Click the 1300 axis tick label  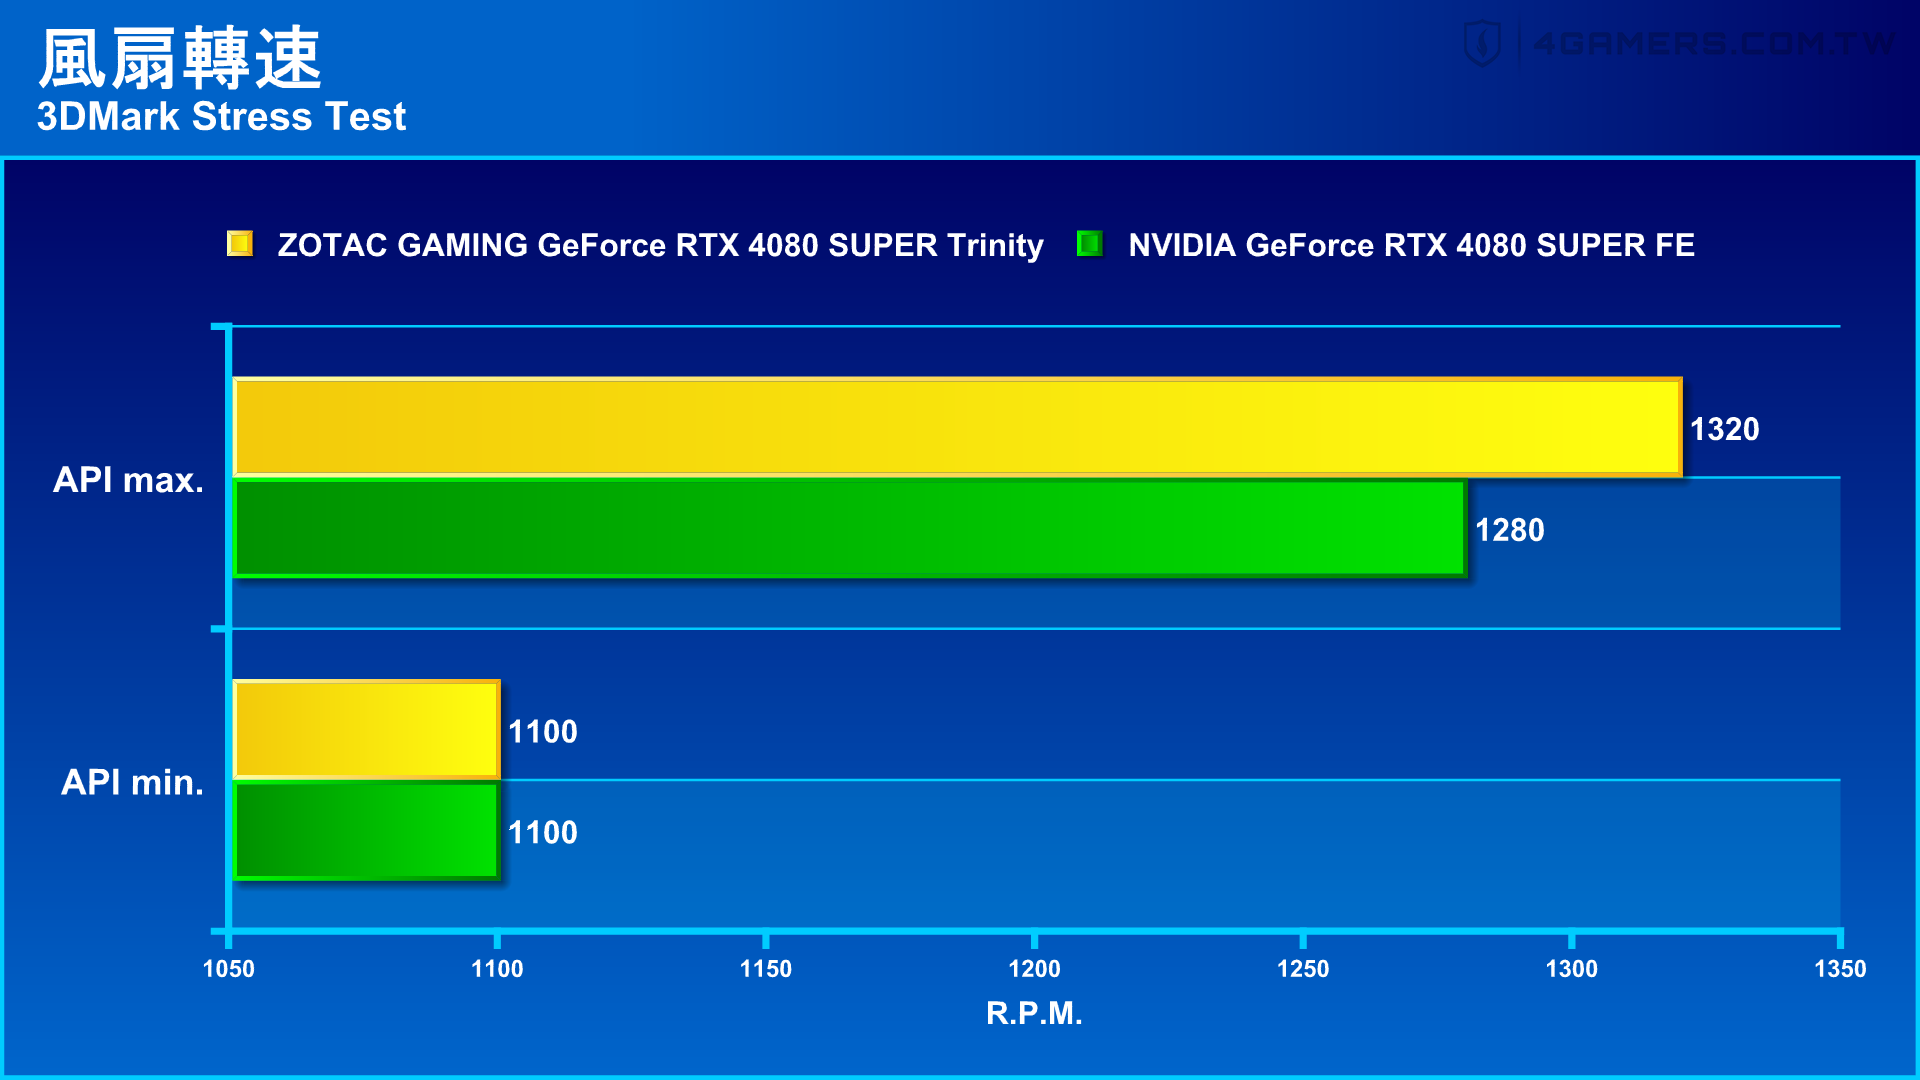click(x=1571, y=969)
